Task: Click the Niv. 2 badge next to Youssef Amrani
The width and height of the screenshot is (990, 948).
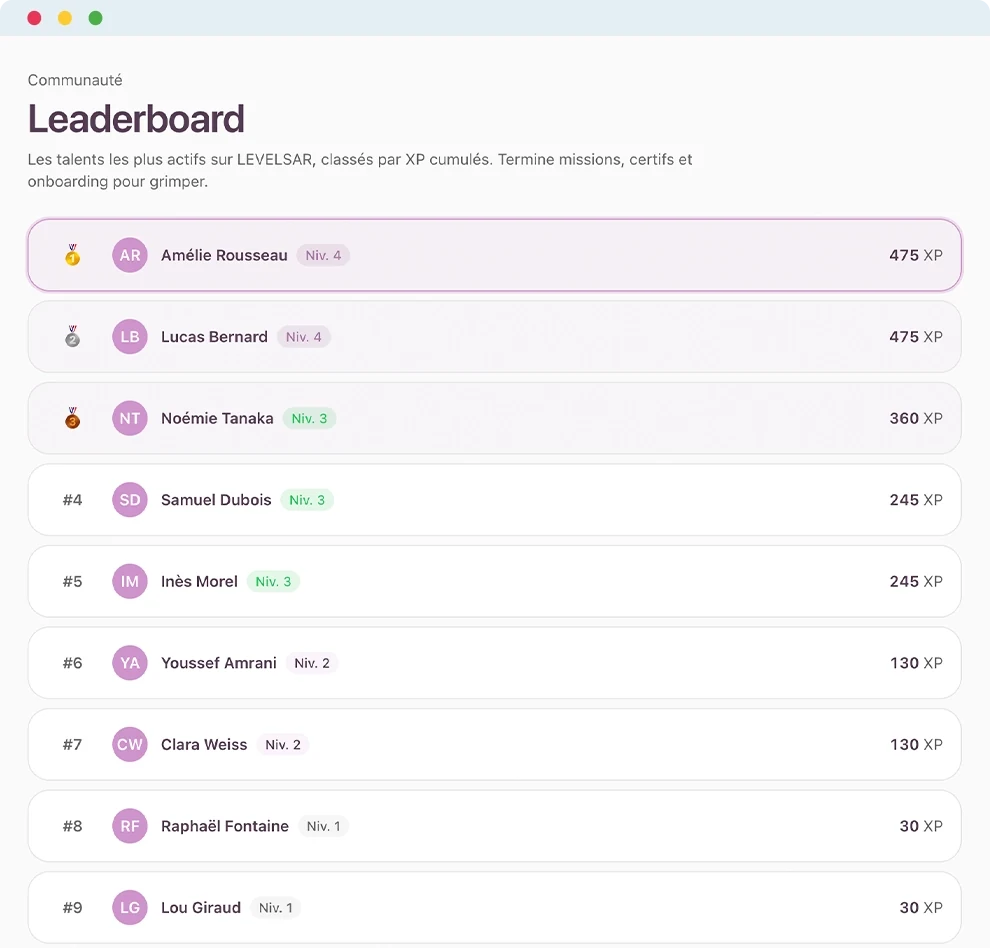Action: pos(312,663)
